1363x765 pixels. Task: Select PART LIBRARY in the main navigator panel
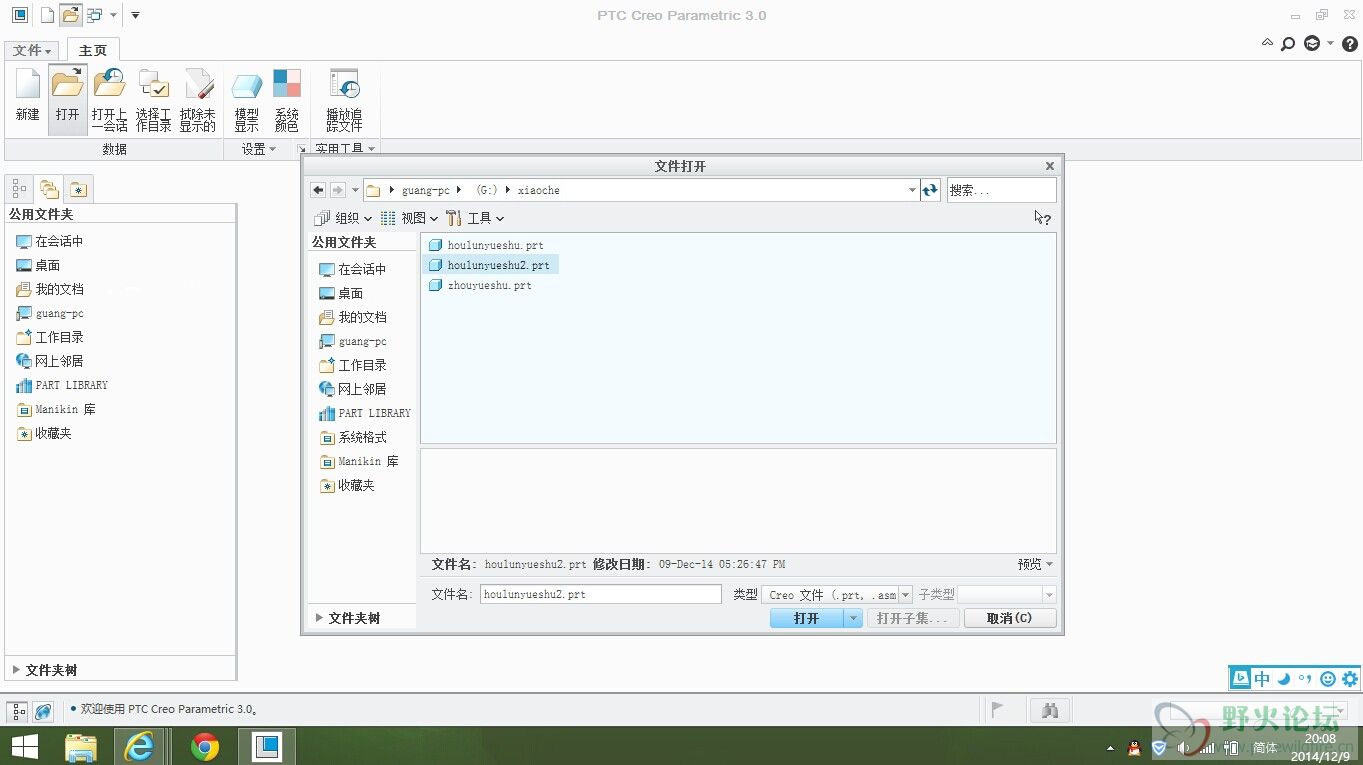coord(62,385)
